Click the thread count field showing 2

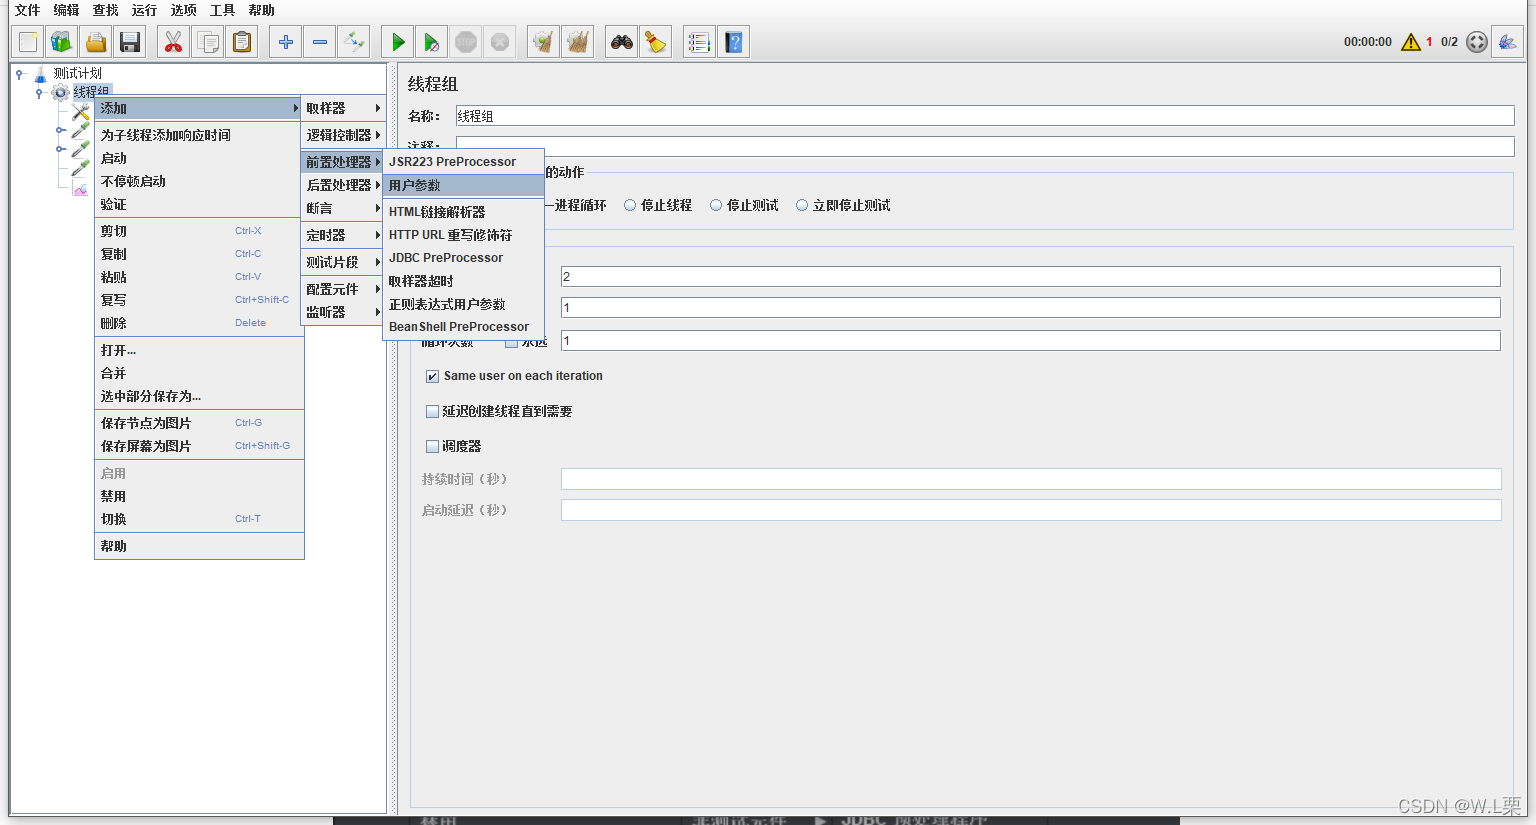point(1031,277)
